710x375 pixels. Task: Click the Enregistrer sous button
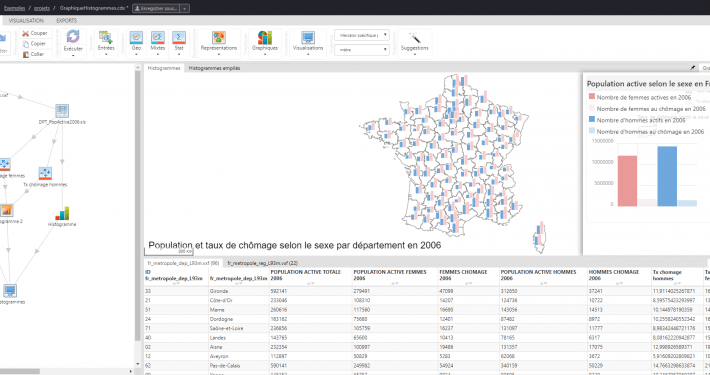pos(156,8)
